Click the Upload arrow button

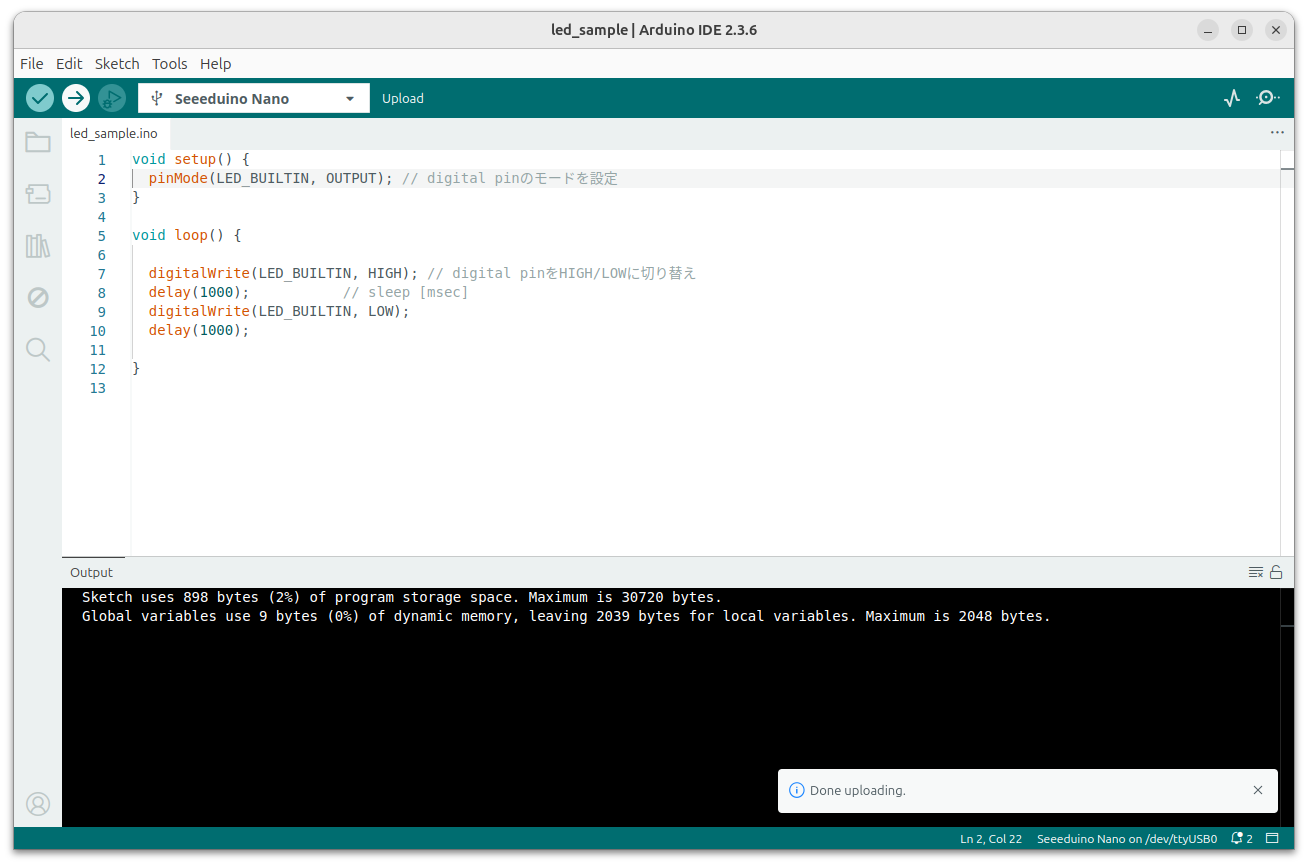[x=76, y=98]
